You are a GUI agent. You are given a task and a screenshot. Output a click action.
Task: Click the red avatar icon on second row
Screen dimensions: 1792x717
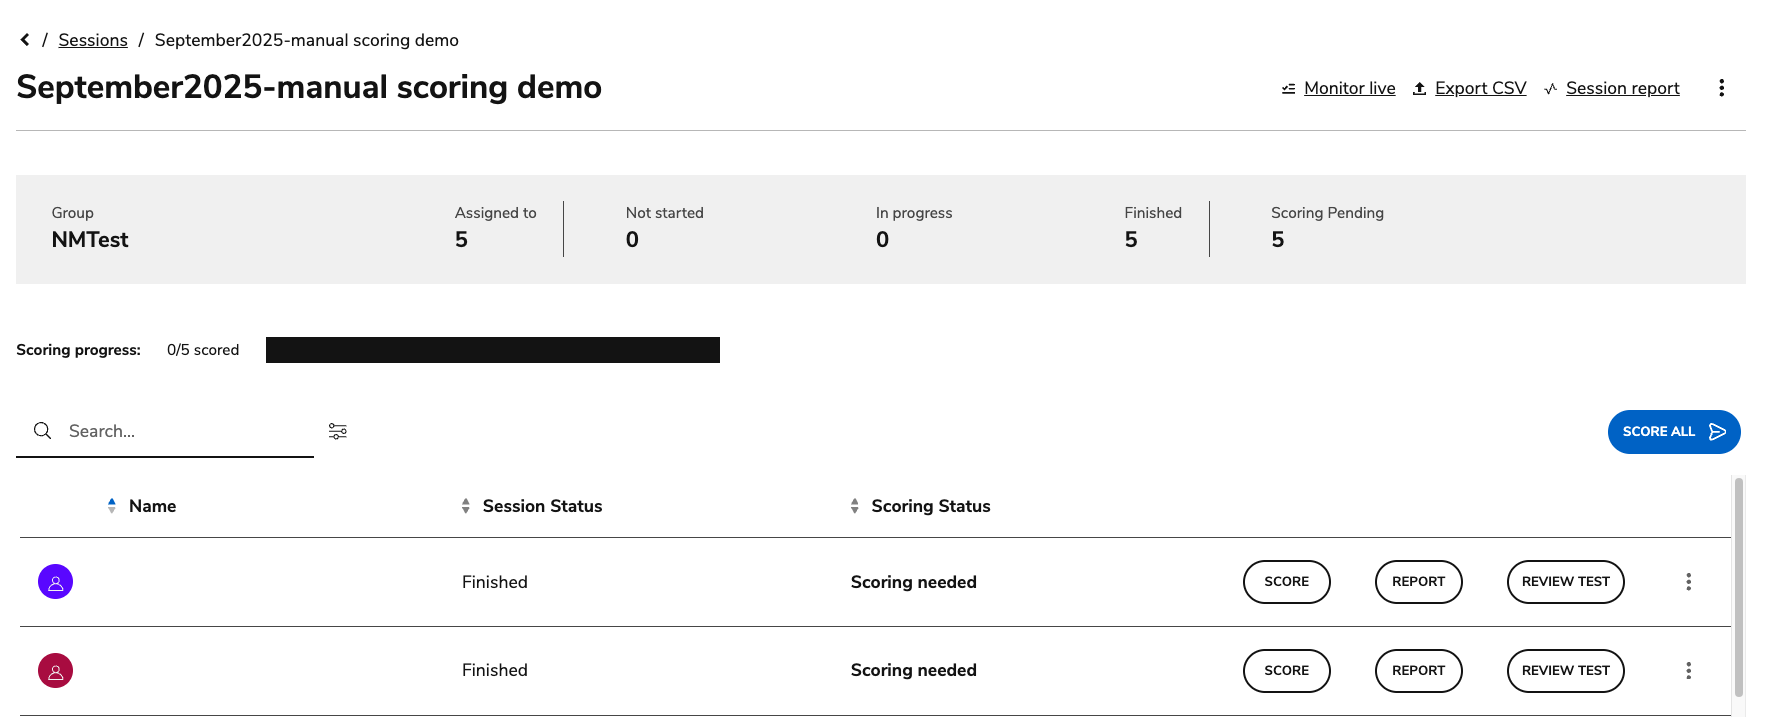(55, 670)
